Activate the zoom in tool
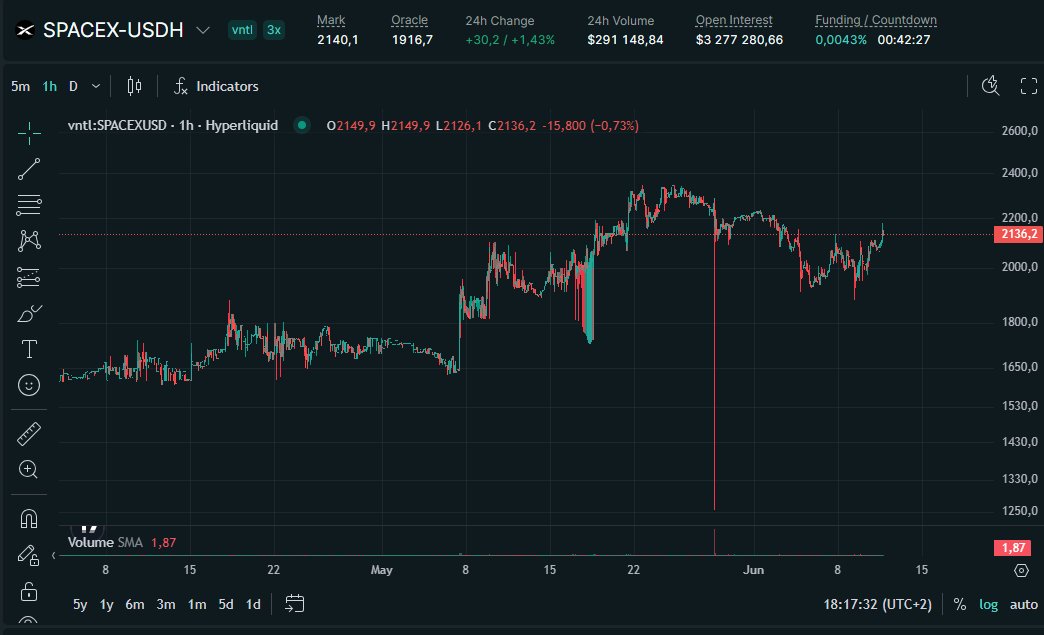Image resolution: width=1044 pixels, height=635 pixels. 29,470
